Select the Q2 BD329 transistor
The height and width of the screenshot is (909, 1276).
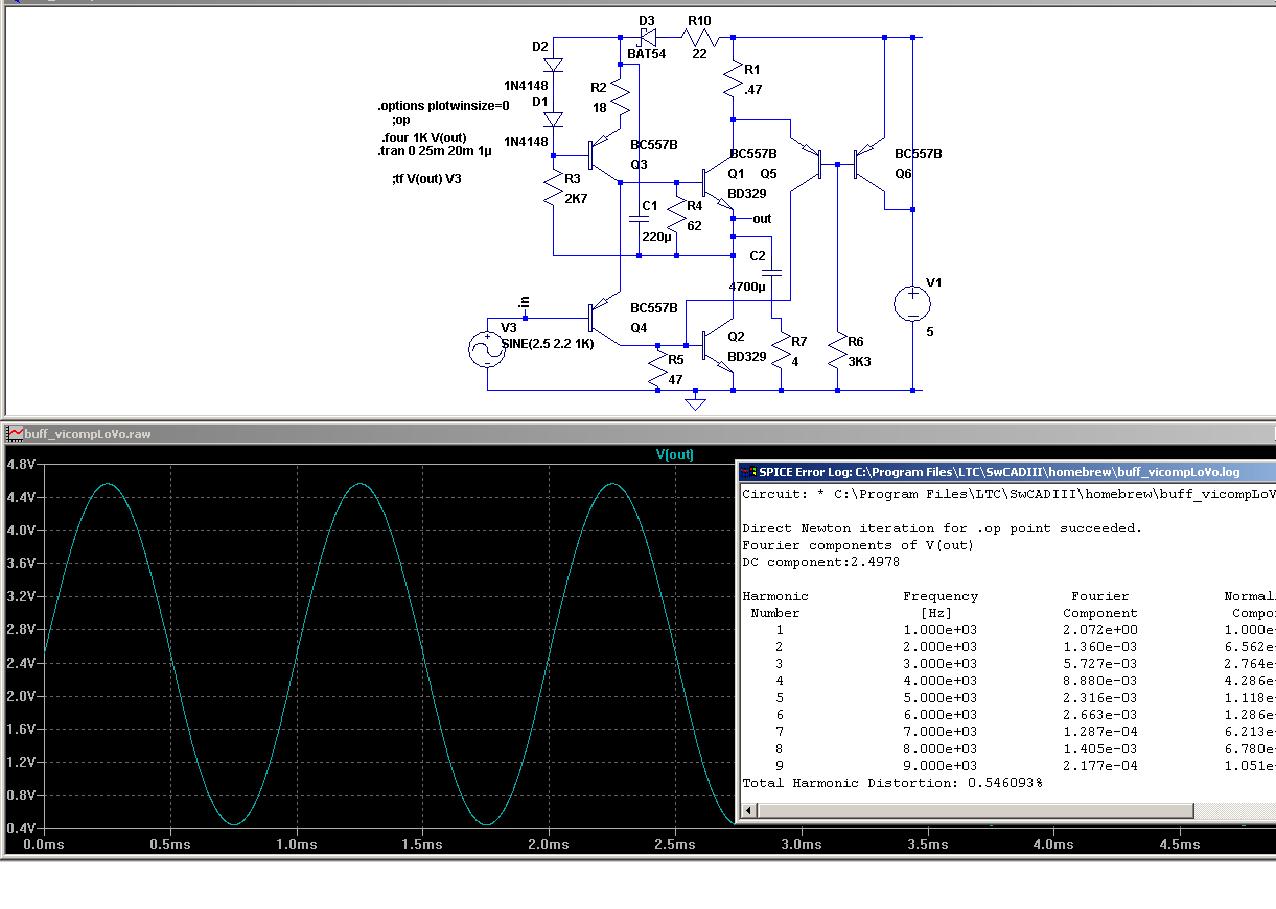click(x=716, y=345)
